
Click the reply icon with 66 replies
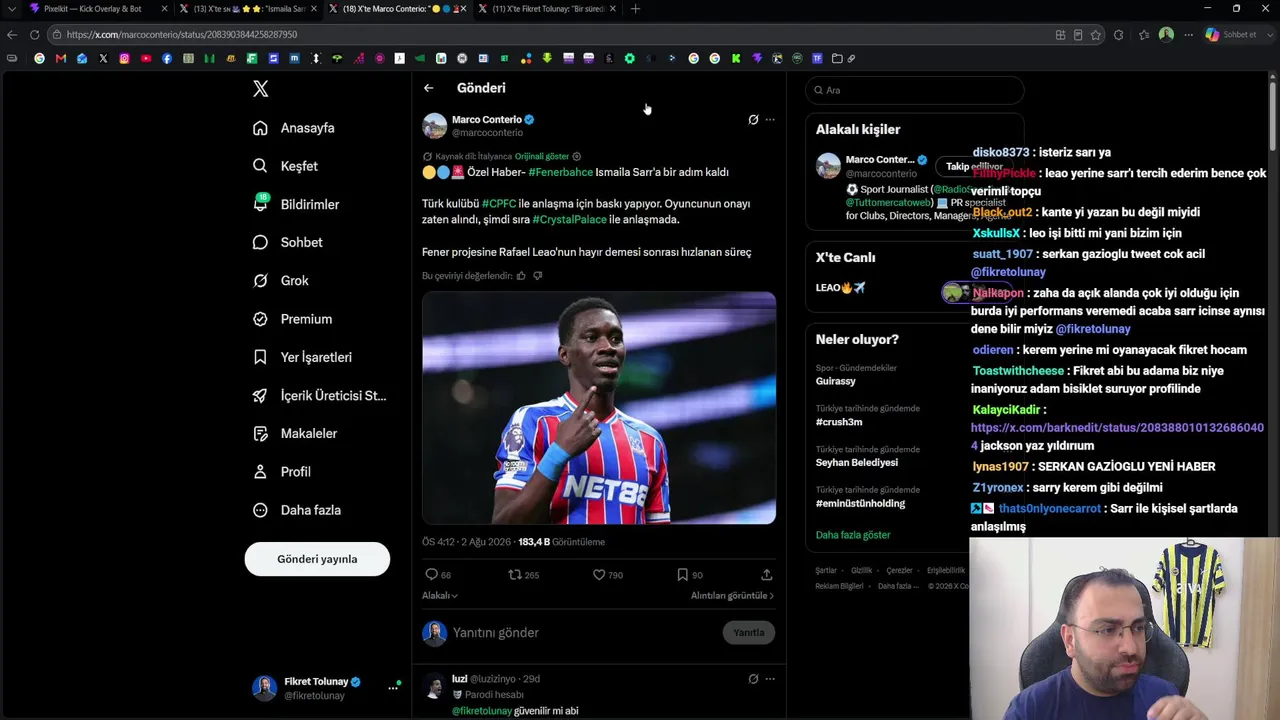tap(432, 575)
